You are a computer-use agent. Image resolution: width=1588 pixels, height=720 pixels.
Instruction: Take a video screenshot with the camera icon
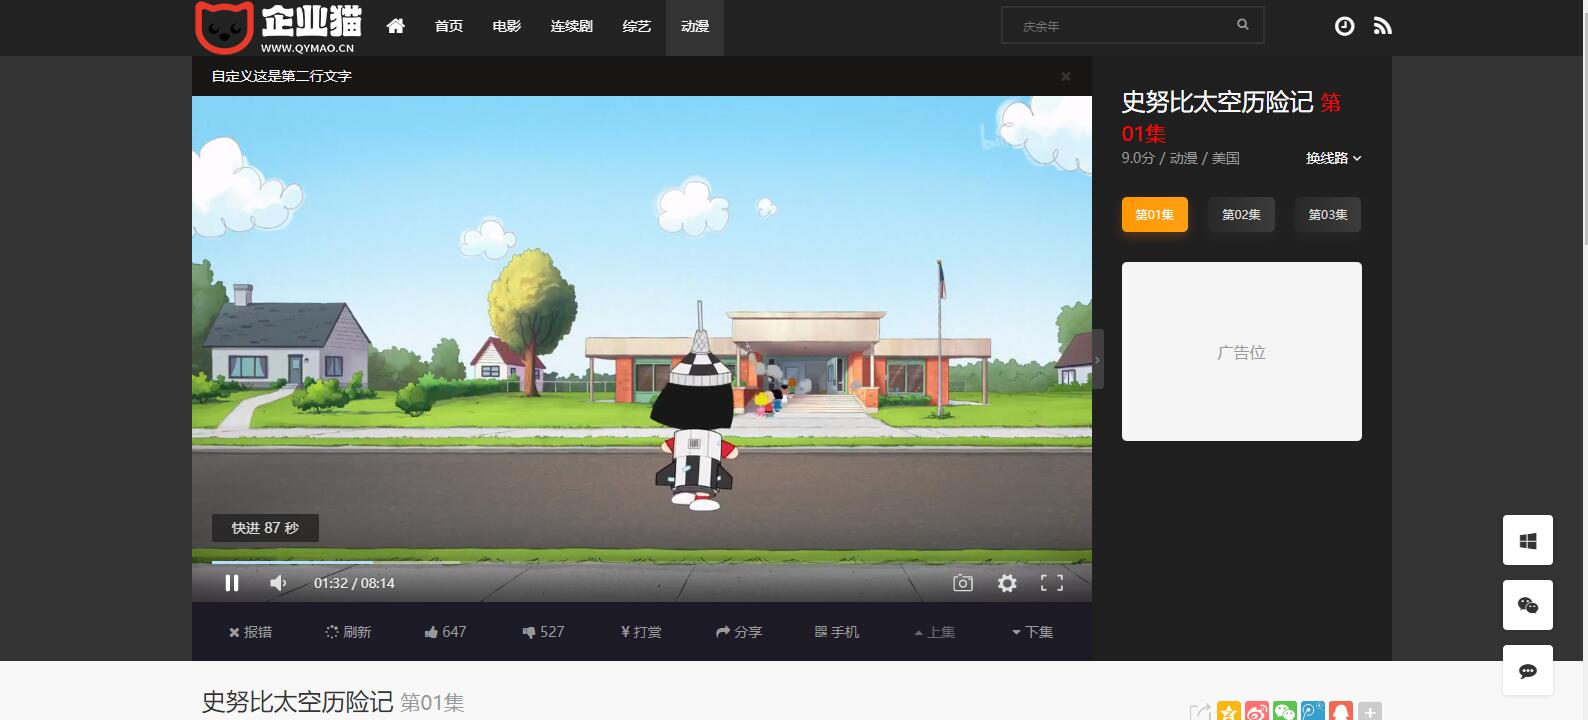point(962,583)
